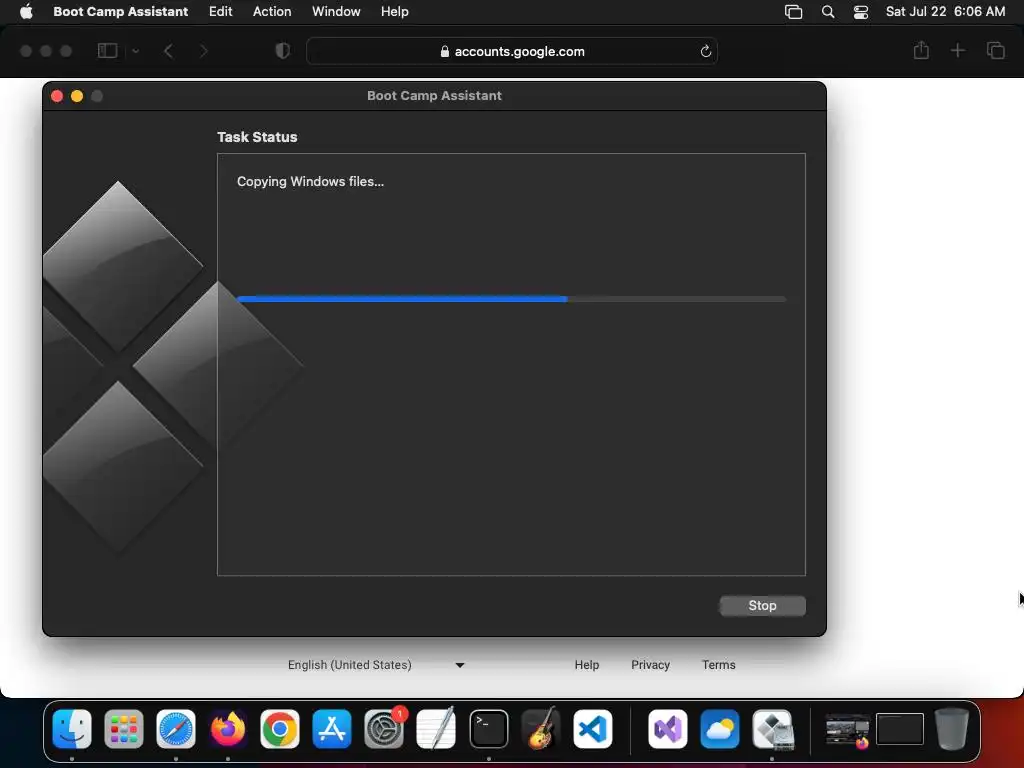
Task: Open the App Store from the Dock
Action: 332,729
